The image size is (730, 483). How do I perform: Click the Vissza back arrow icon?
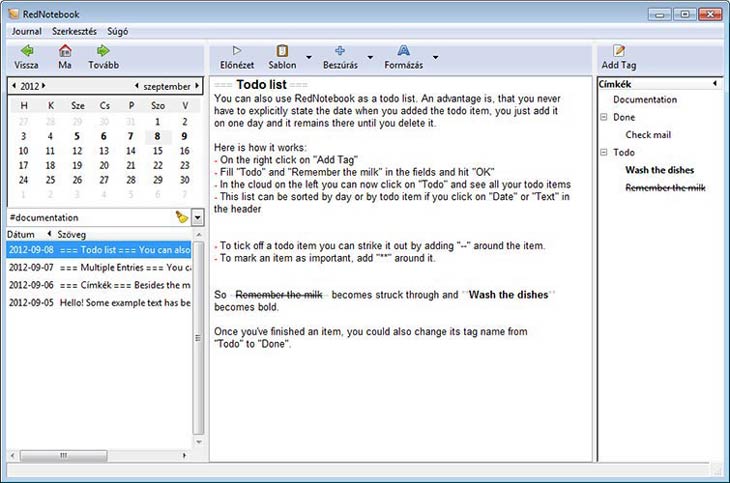26,51
